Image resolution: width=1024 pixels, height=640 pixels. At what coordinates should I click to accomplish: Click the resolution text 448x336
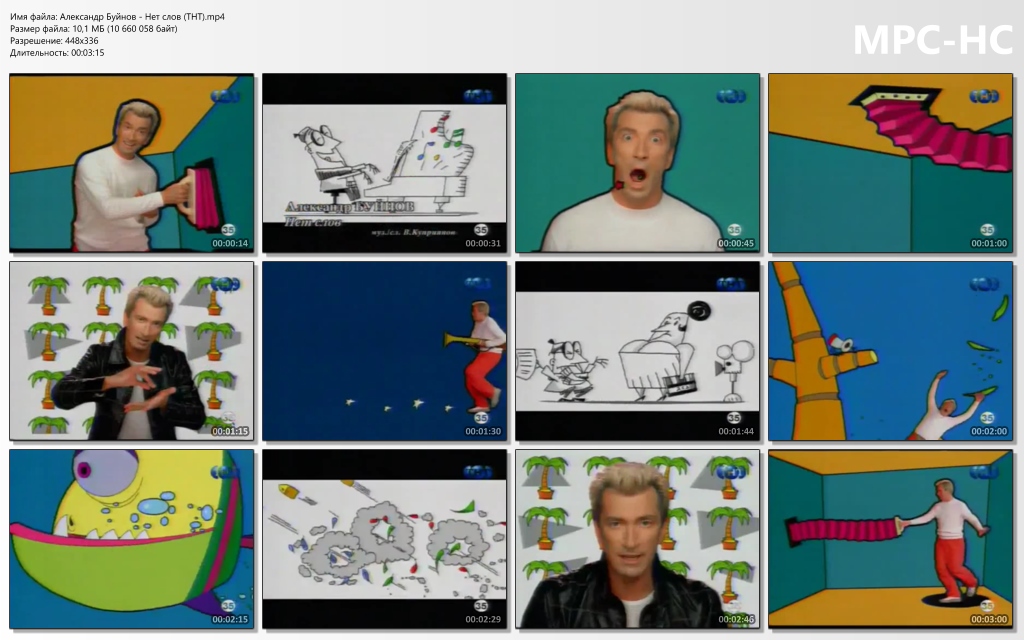pyautogui.click(x=82, y=40)
